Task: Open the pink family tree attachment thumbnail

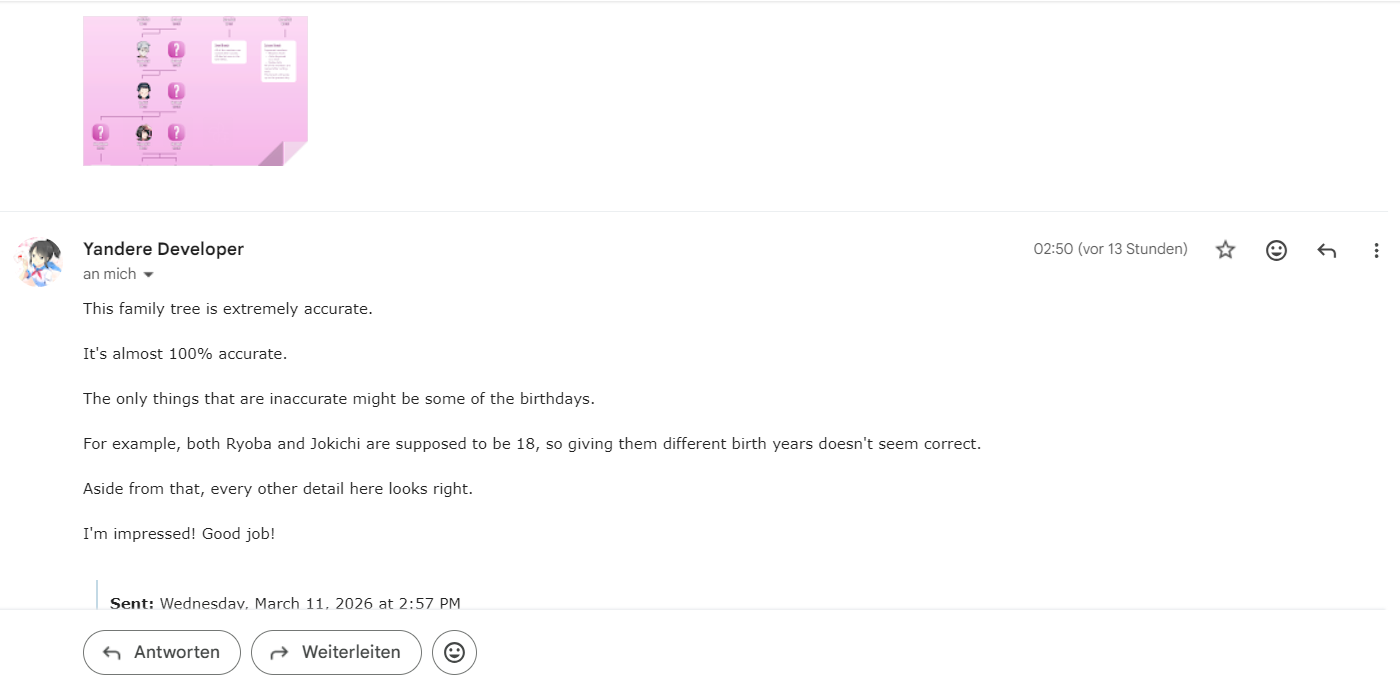Action: (x=195, y=90)
